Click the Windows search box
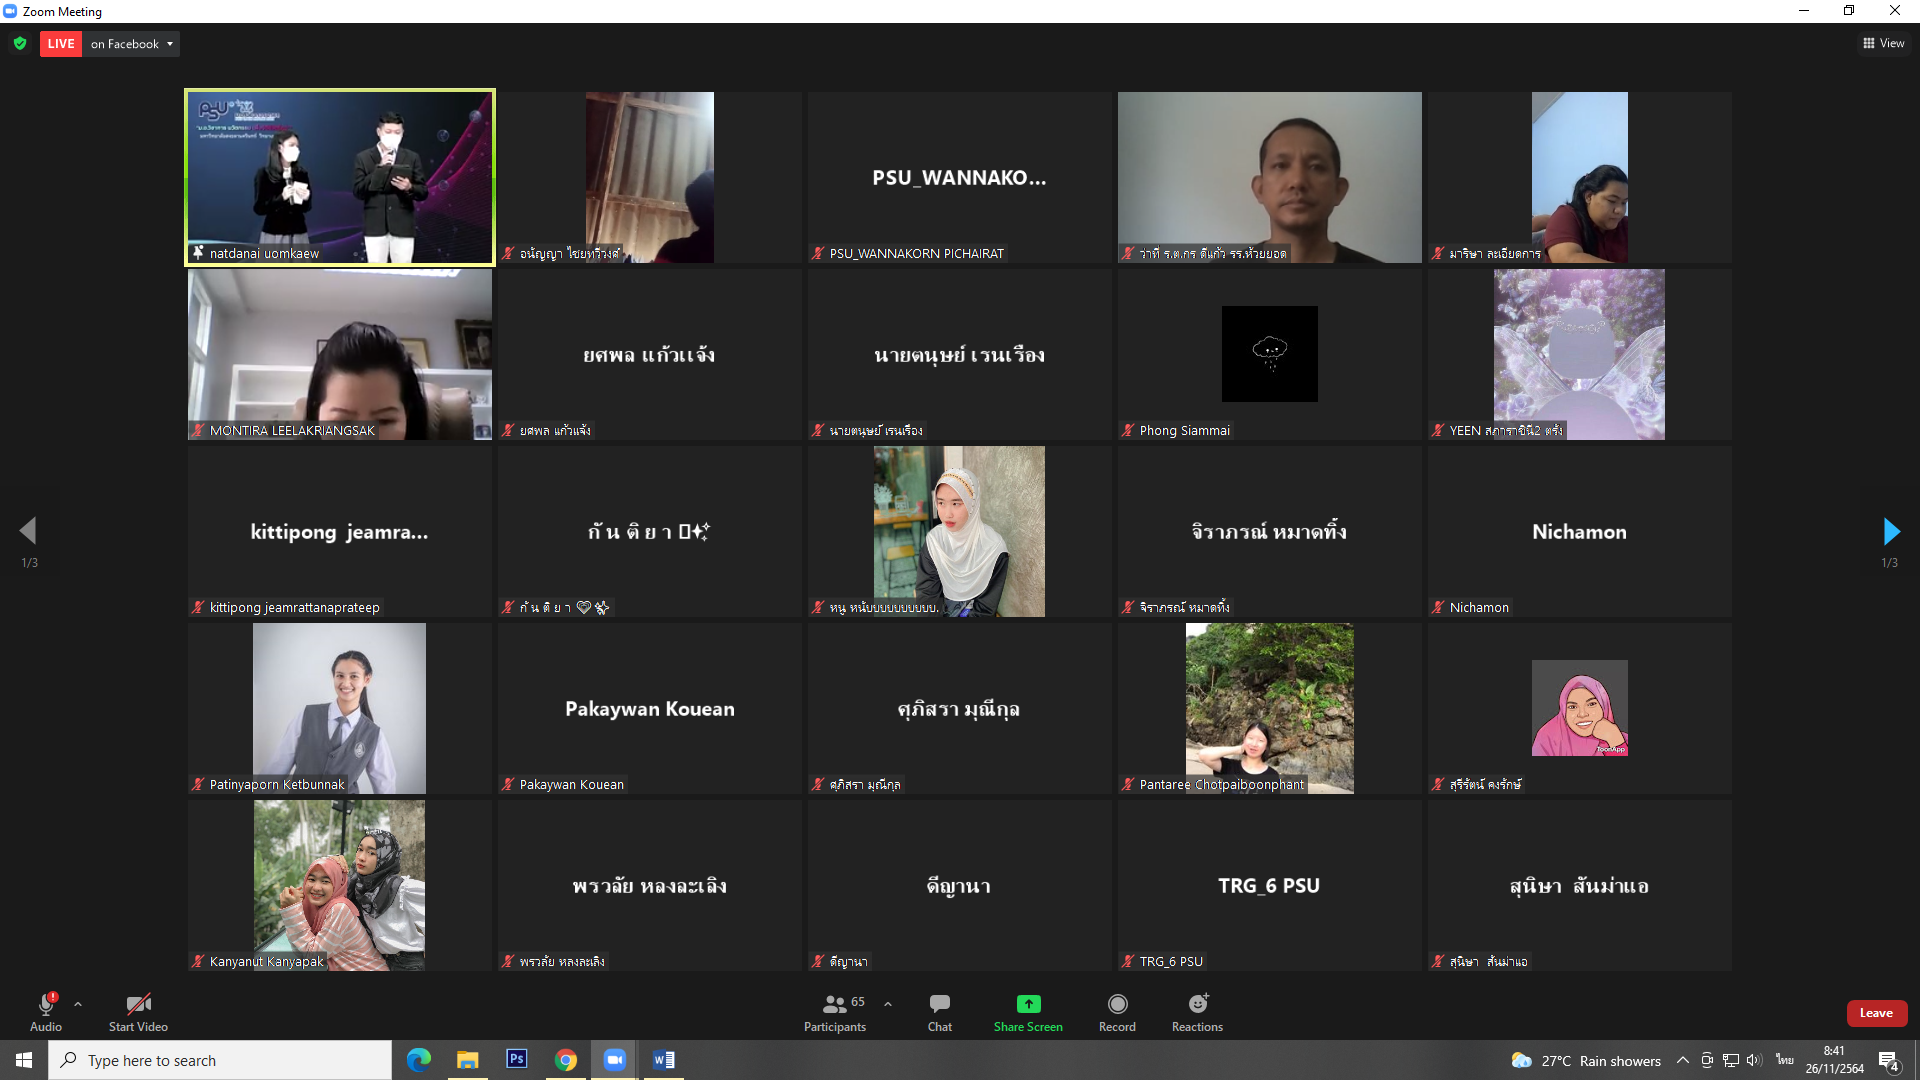This screenshot has width=1920, height=1080. pos(220,1060)
